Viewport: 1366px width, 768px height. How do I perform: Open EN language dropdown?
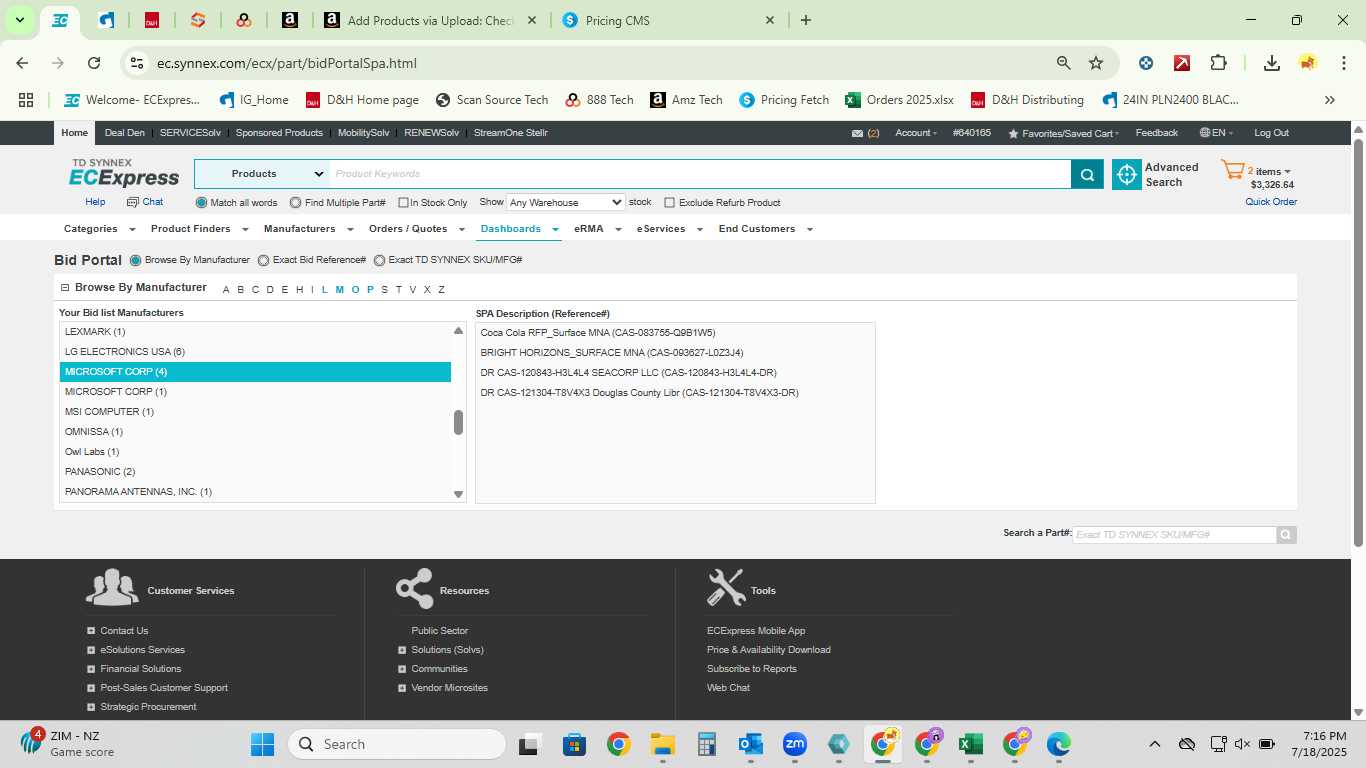click(1216, 133)
